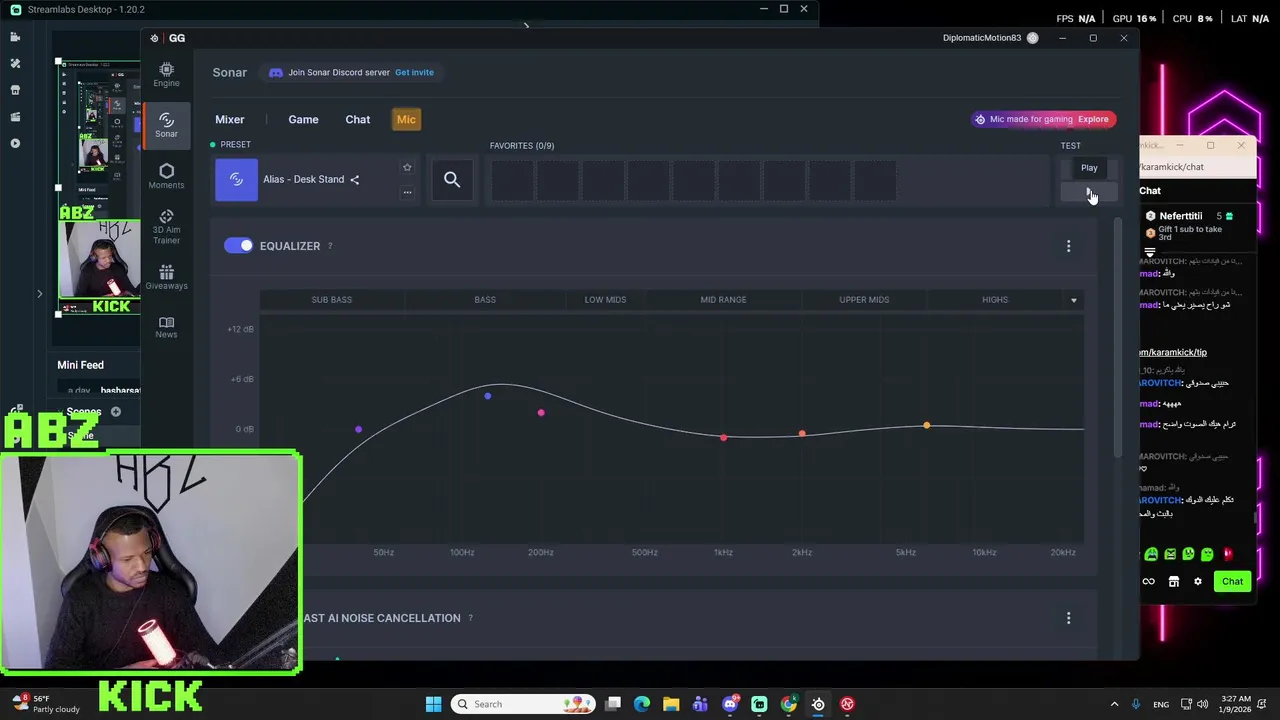Open Streamlabs themes icon in left rail
Viewport: 1280px width, 720px height.
click(15, 63)
